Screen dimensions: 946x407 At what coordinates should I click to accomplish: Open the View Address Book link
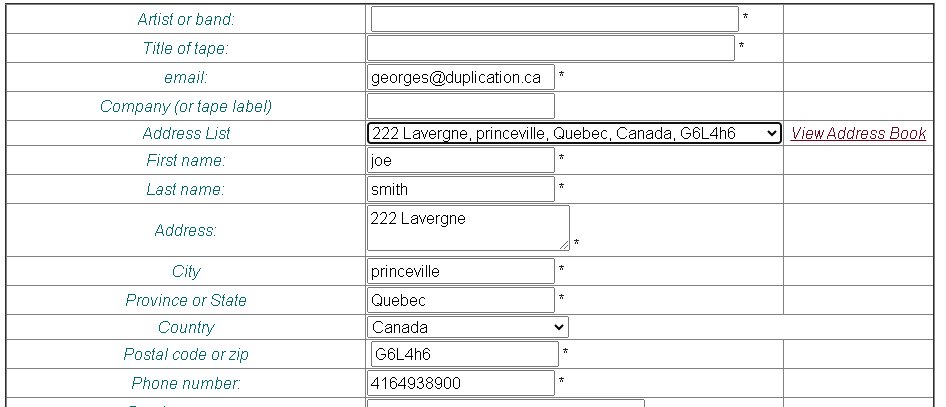pos(858,133)
